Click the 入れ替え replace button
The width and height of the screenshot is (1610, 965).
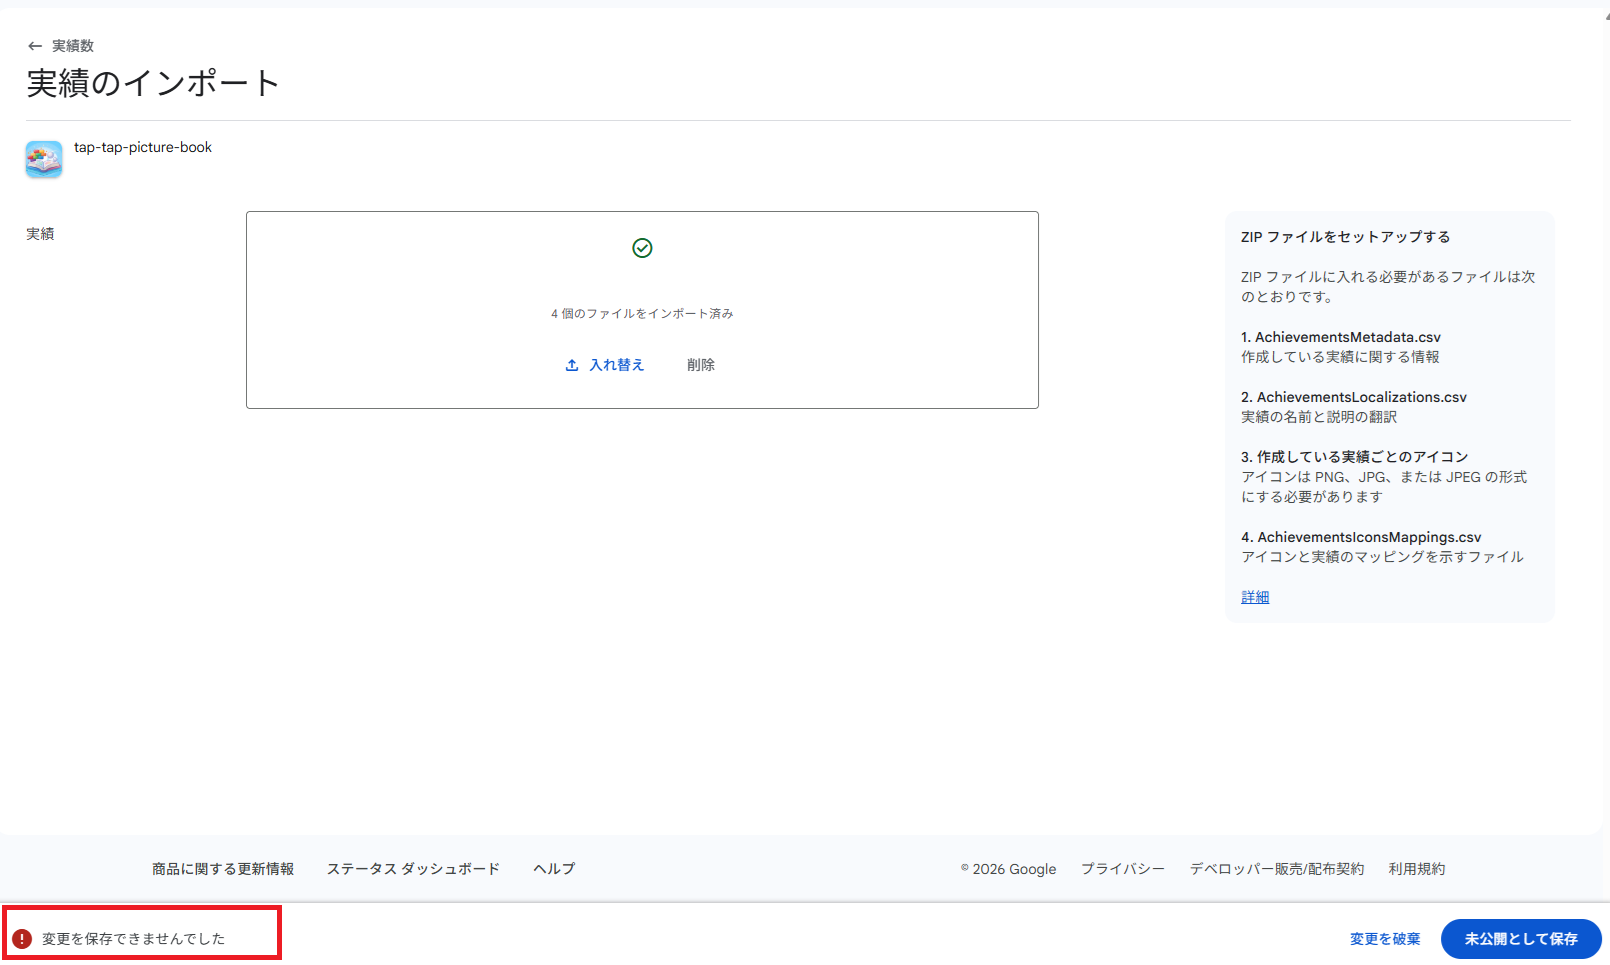(605, 365)
